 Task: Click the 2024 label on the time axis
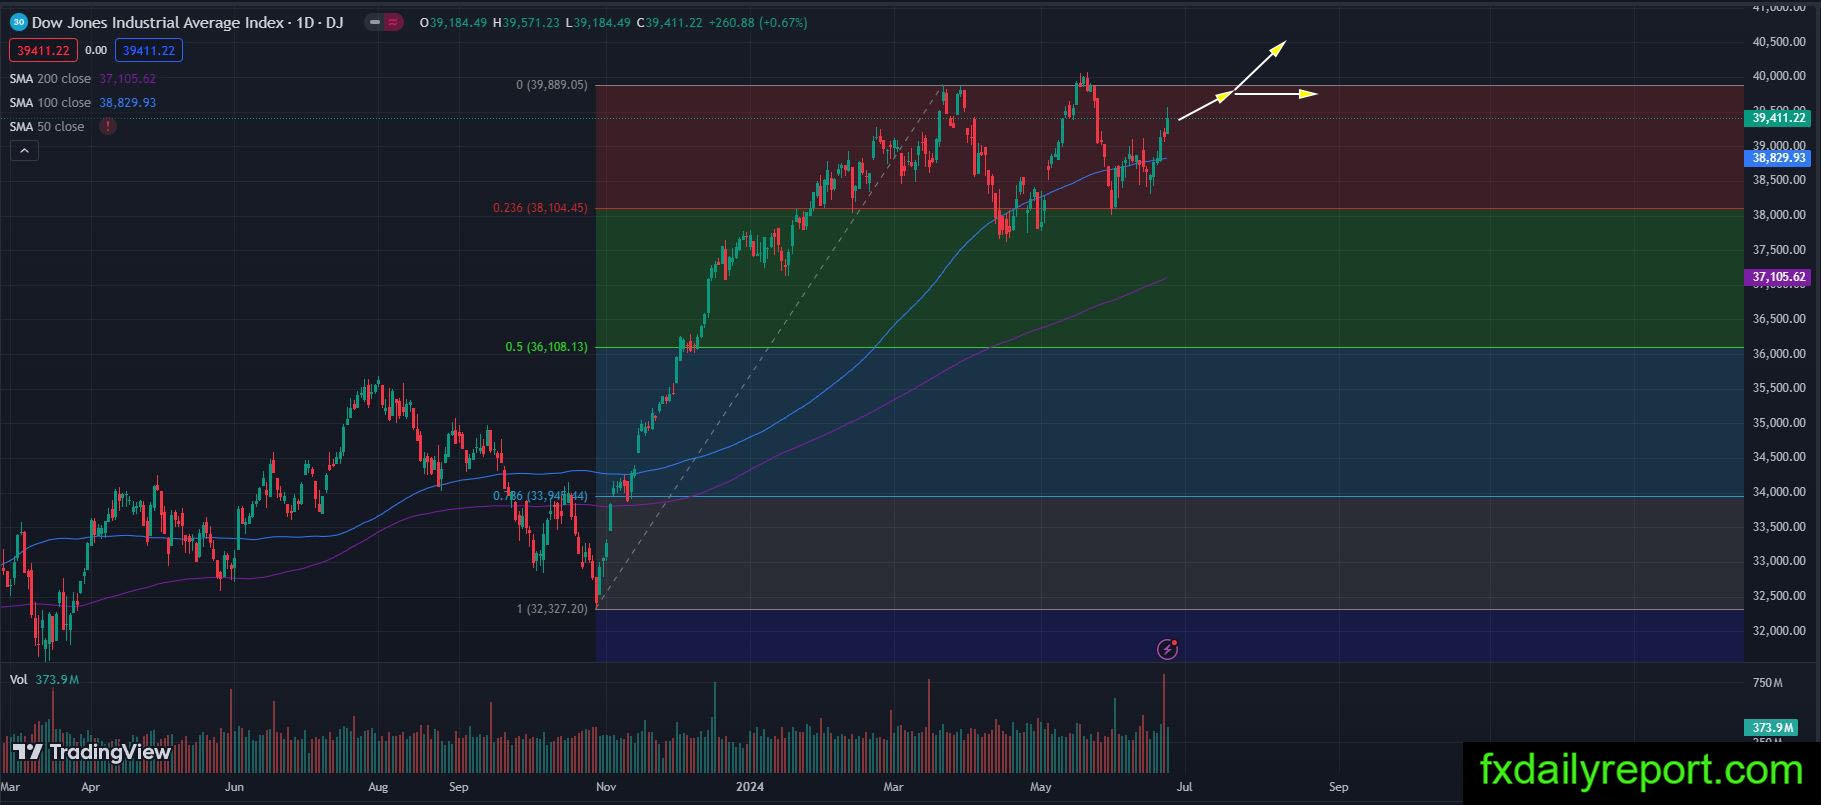tap(749, 787)
